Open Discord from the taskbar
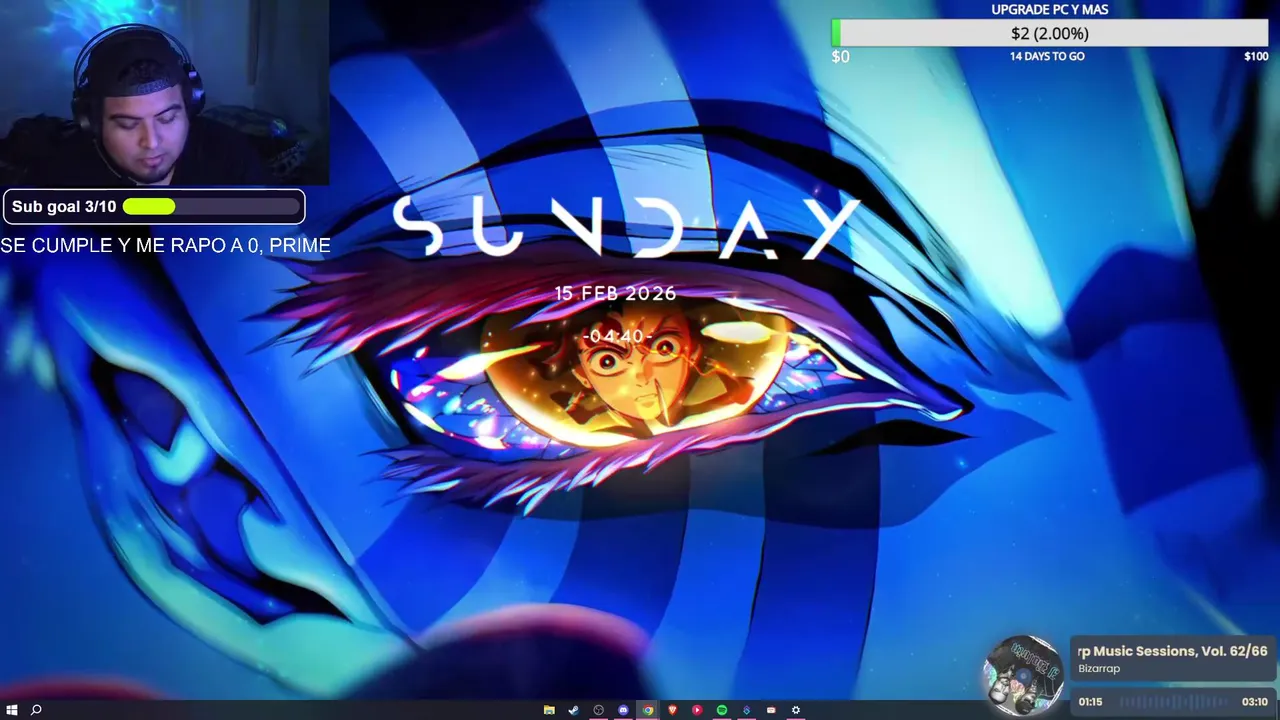The image size is (1280, 720). pos(623,710)
